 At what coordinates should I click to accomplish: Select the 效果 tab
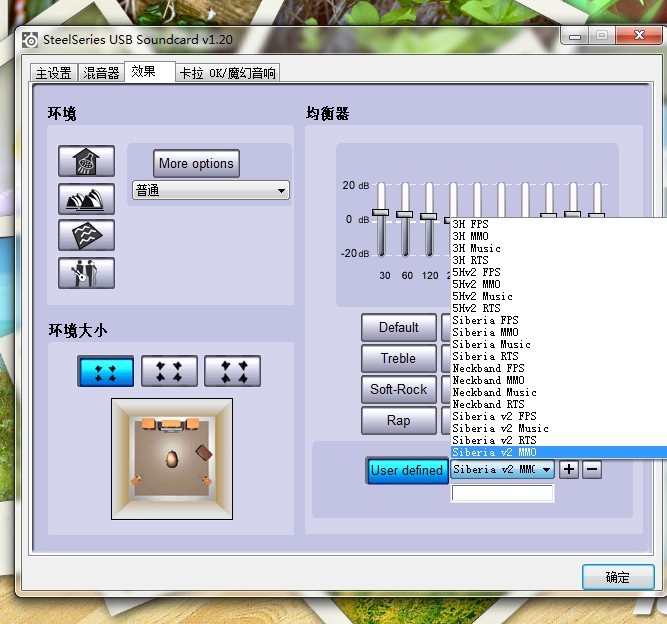[x=150, y=71]
